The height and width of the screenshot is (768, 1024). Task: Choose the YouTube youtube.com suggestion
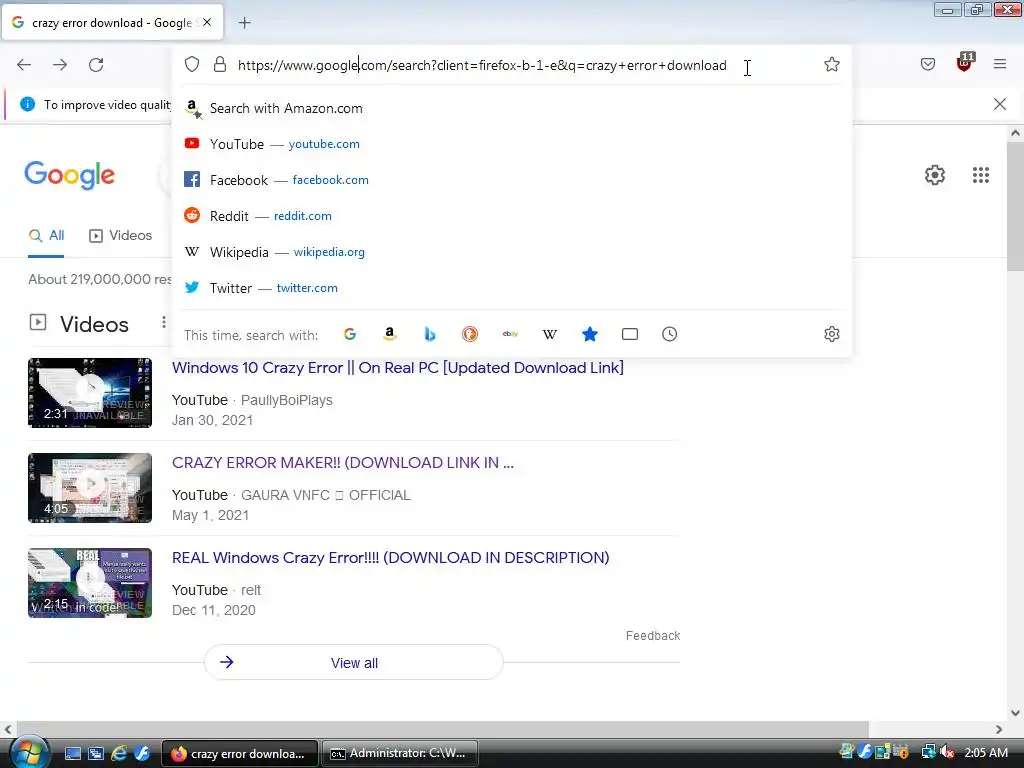click(x=513, y=144)
